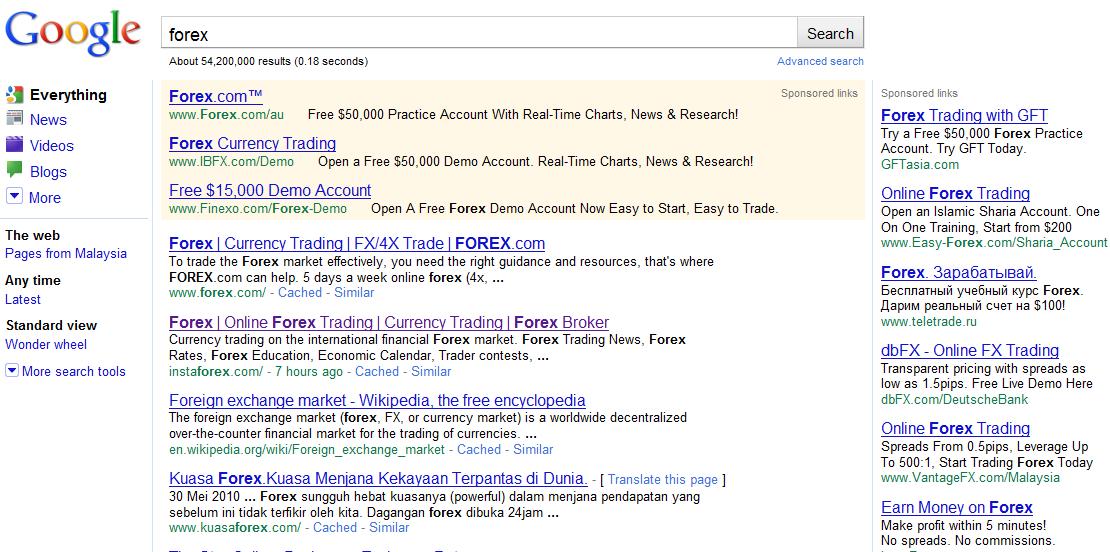Click the forex search input field
The width and height of the screenshot is (1110, 552).
[479, 33]
